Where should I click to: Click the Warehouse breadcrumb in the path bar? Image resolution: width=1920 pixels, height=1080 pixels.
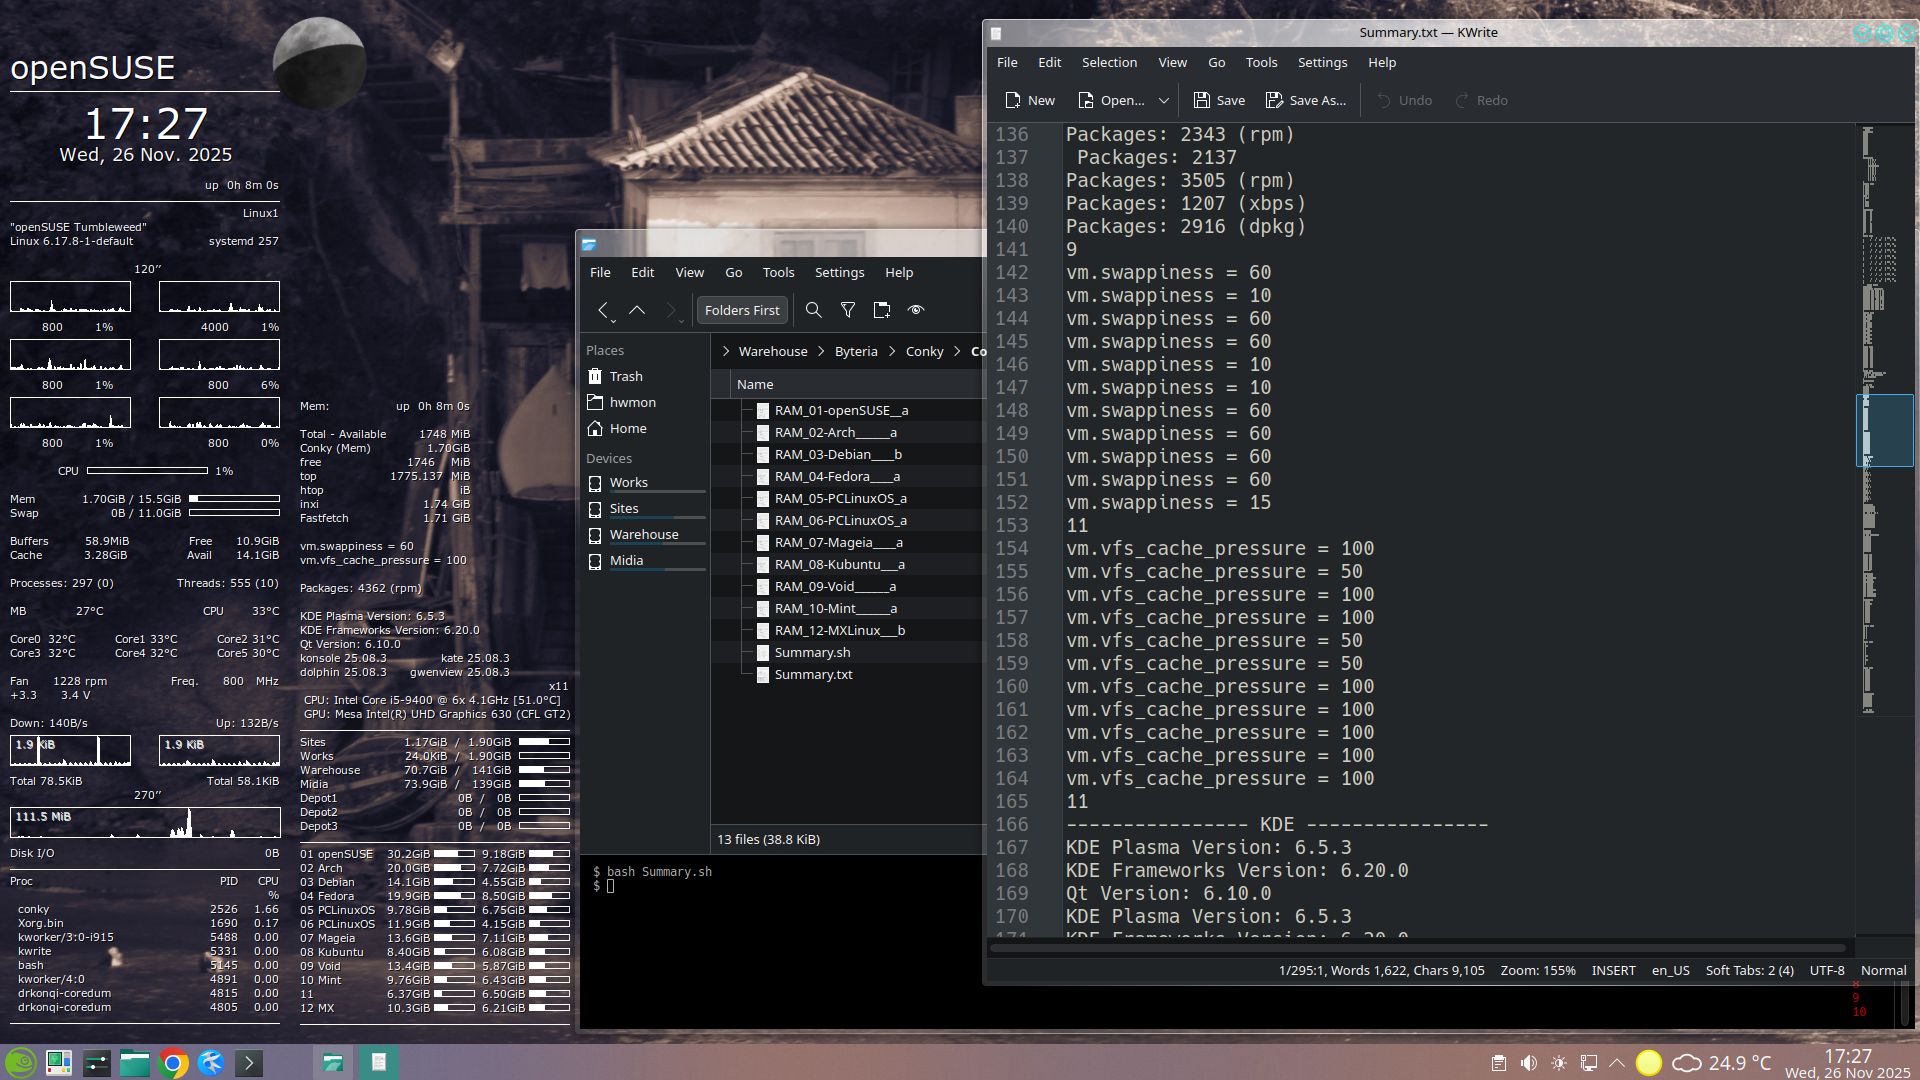click(x=772, y=351)
